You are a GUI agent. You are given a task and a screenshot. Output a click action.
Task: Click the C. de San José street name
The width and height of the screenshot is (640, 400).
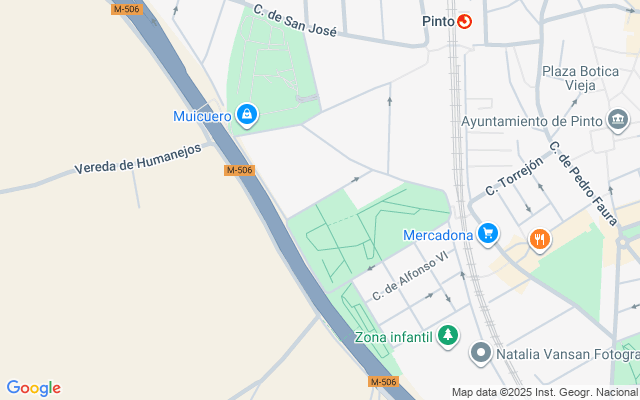point(295,20)
